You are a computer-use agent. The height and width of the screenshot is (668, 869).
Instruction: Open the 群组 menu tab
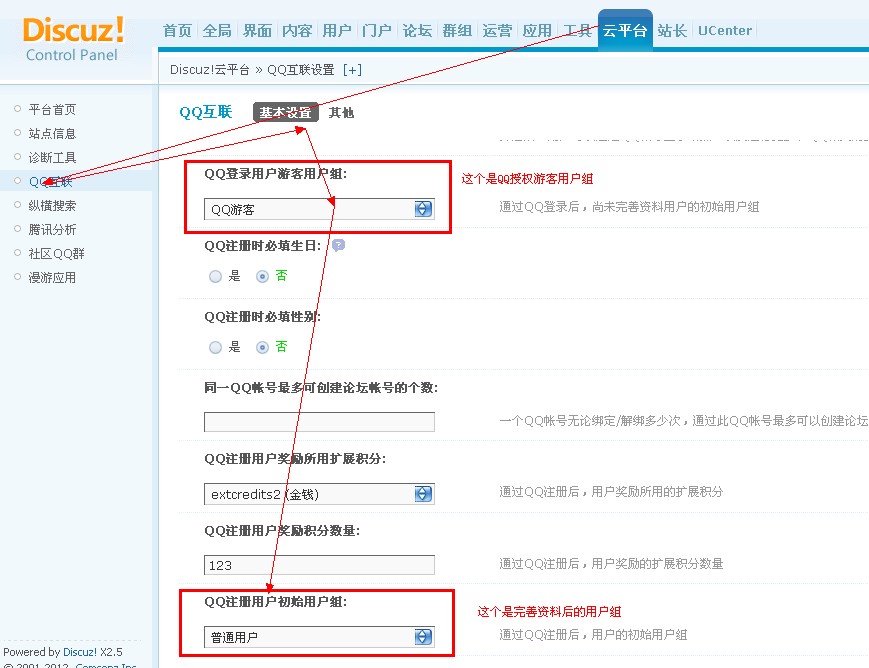pos(457,30)
